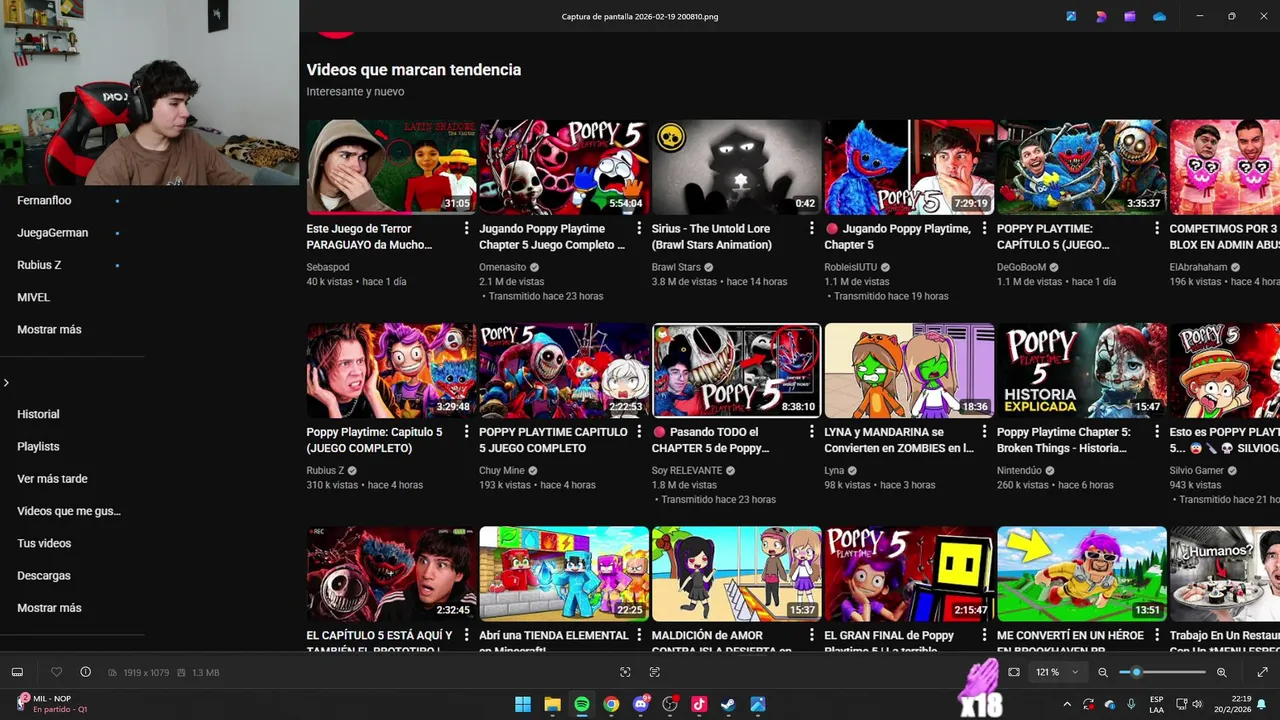Mark the image as favorite with the heart
Screen dimensions: 1280x720
(x=56, y=672)
